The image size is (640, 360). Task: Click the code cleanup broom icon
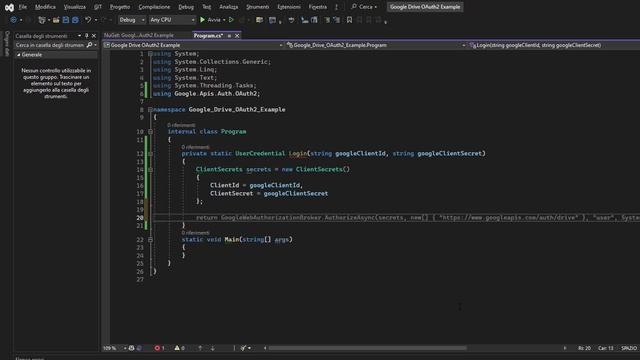point(243,348)
